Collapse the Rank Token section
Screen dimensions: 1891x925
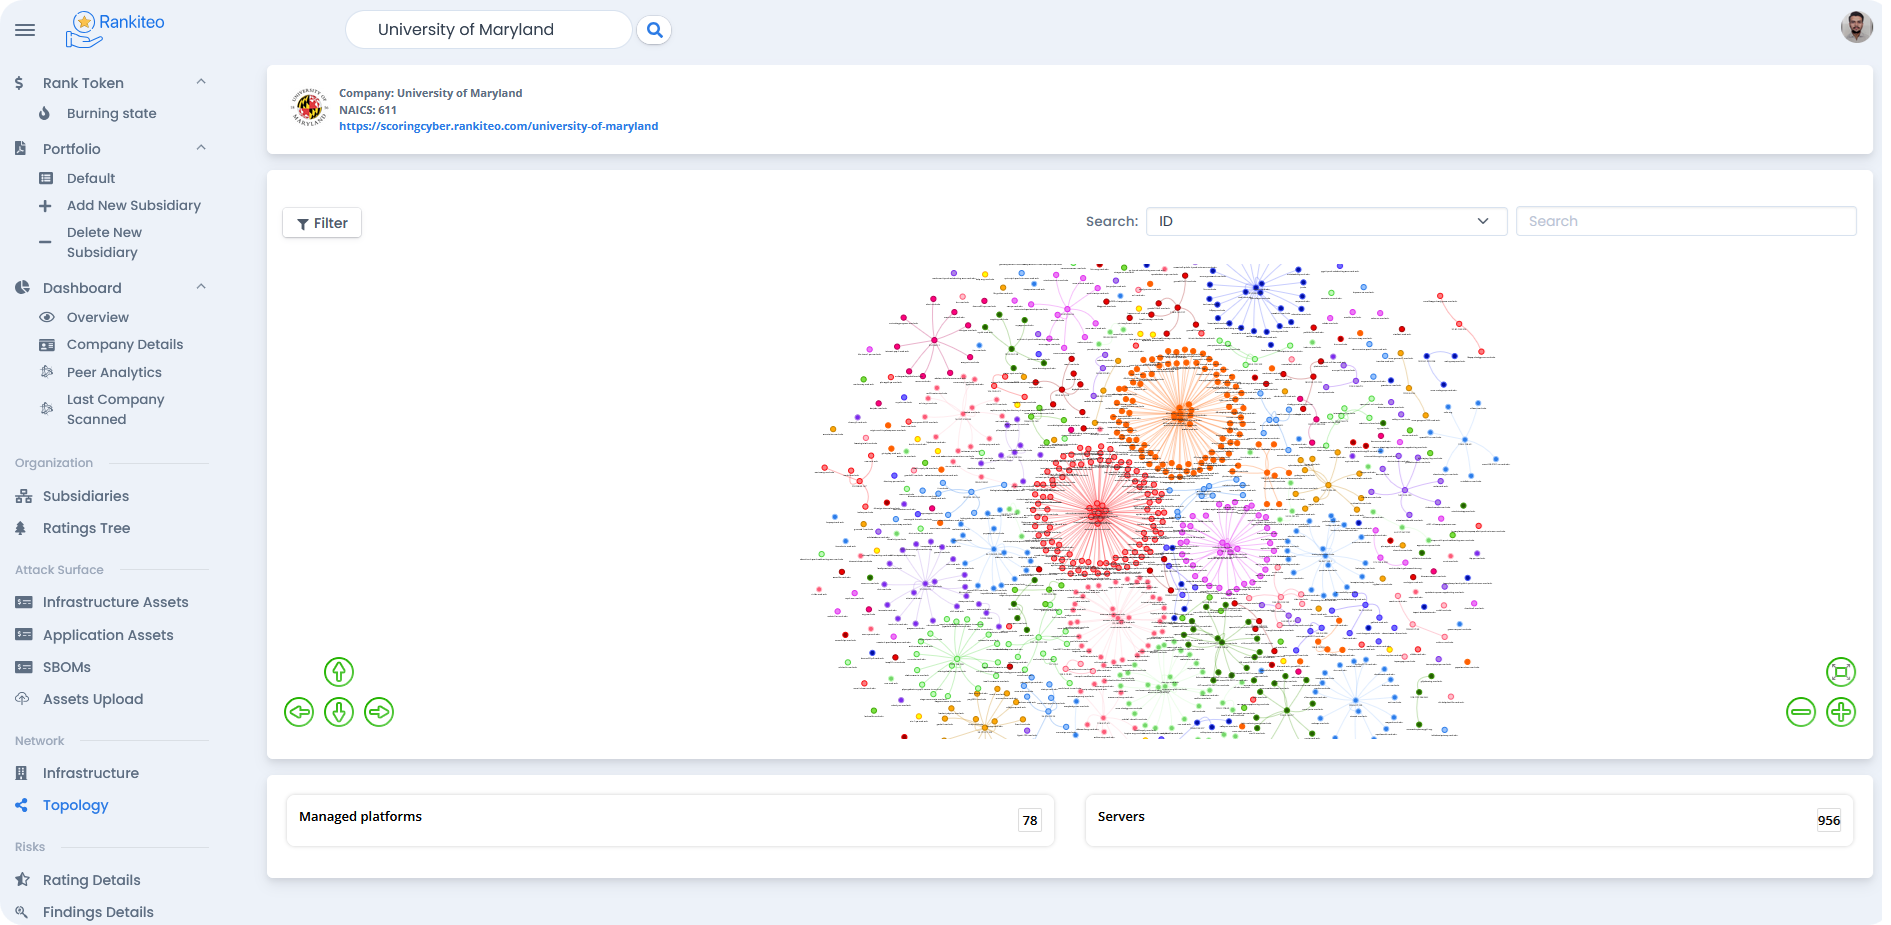click(x=201, y=82)
